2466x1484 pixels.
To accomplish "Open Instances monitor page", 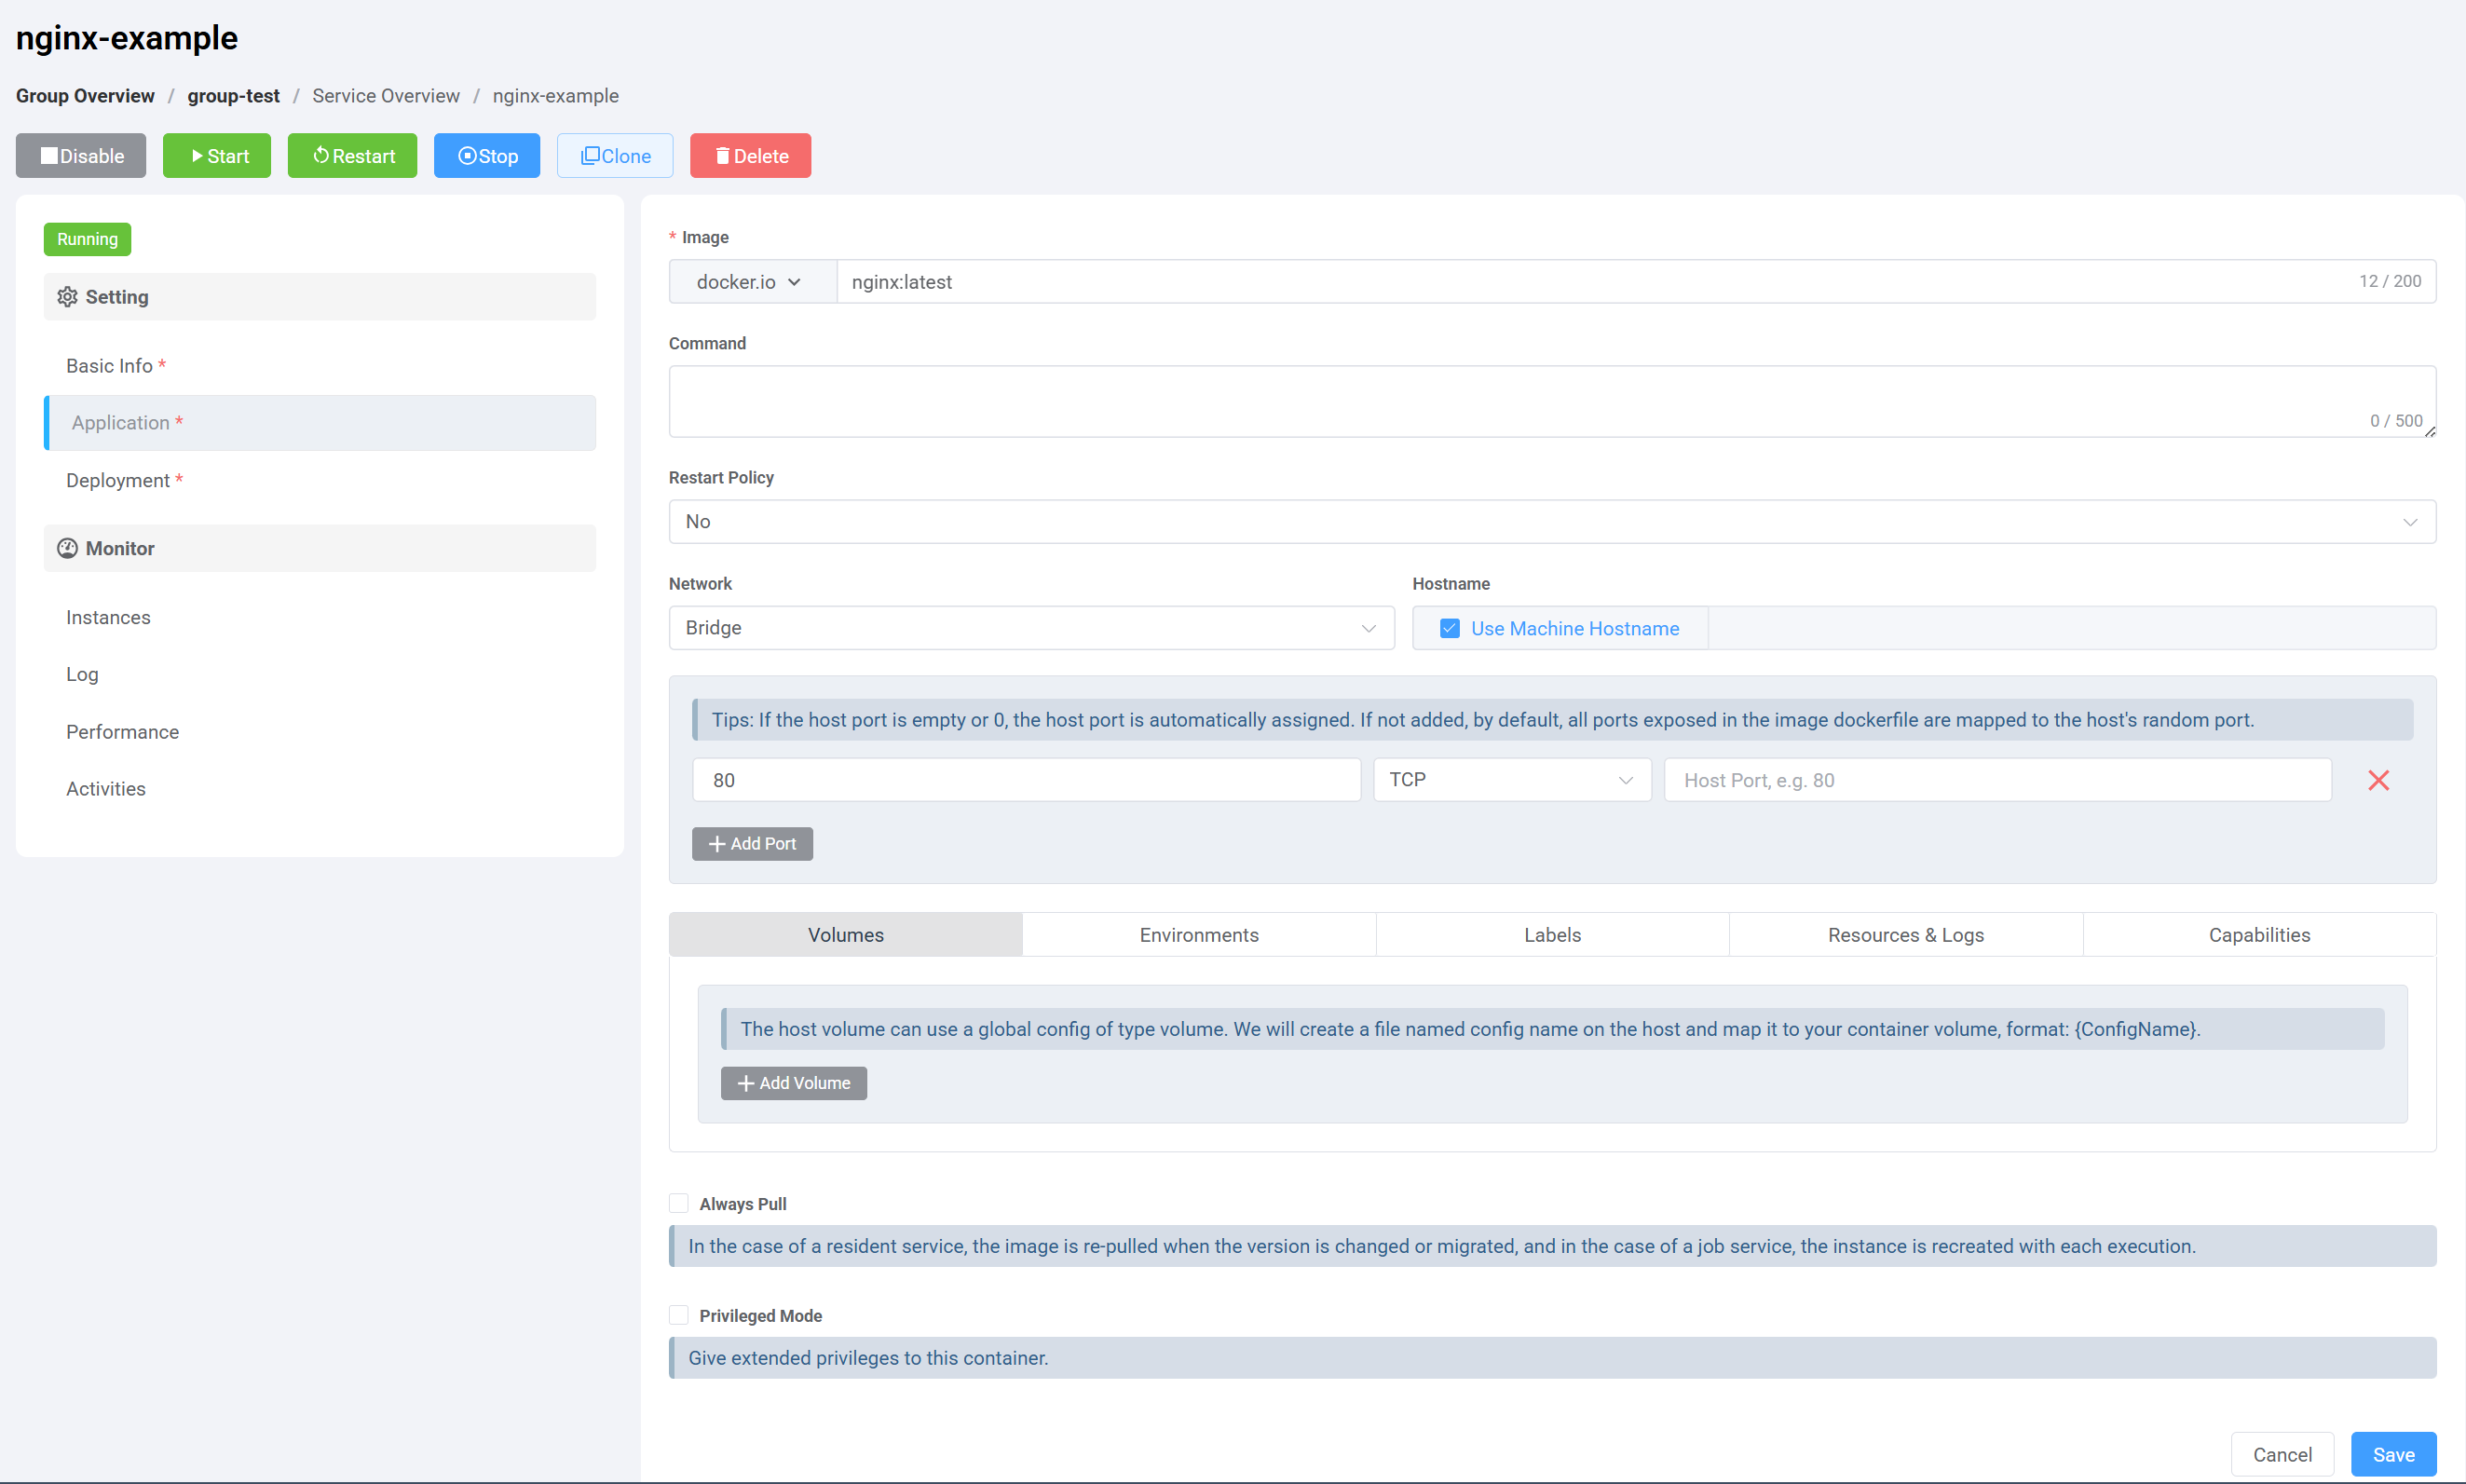I will pyautogui.click(x=320, y=617).
